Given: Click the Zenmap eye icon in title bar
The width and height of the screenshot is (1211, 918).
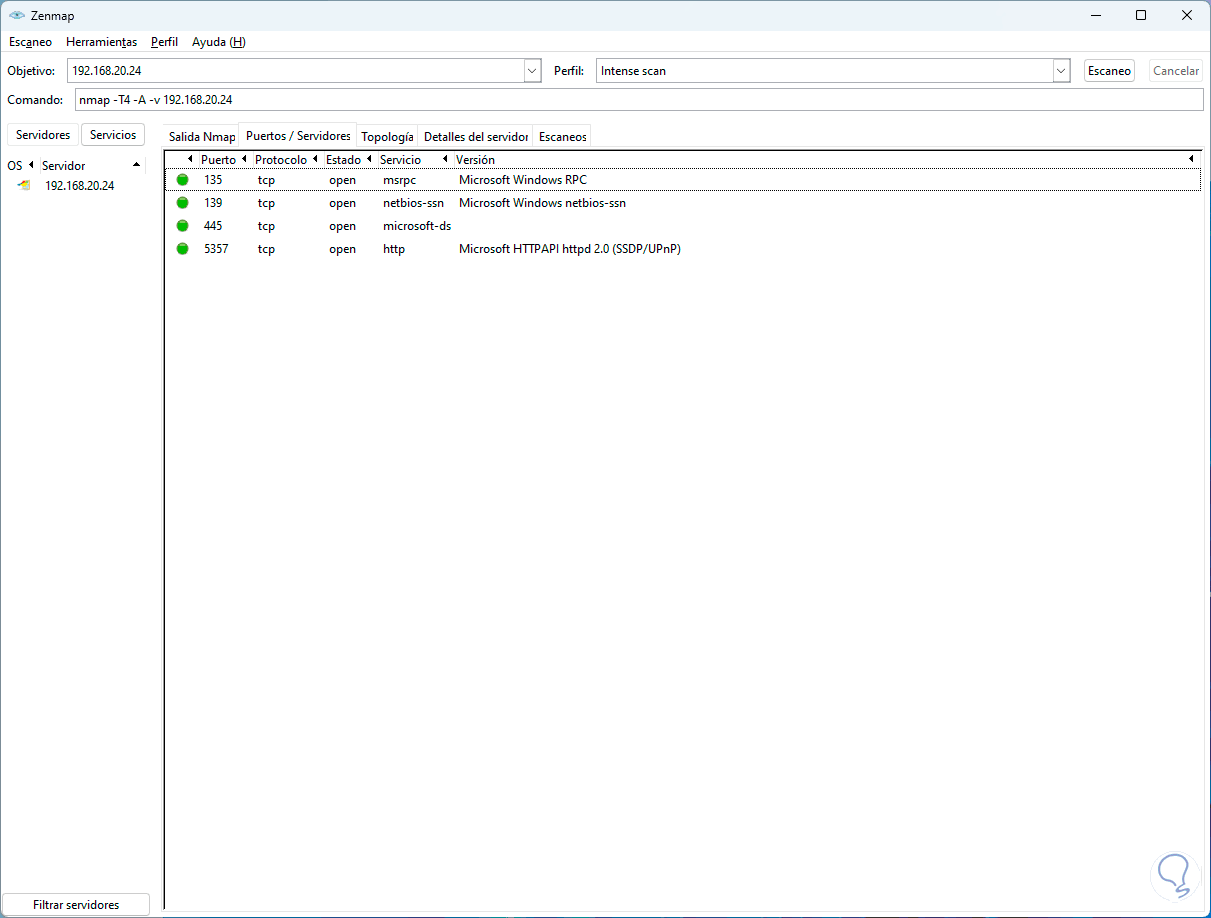Looking at the screenshot, I should click(x=16, y=15).
